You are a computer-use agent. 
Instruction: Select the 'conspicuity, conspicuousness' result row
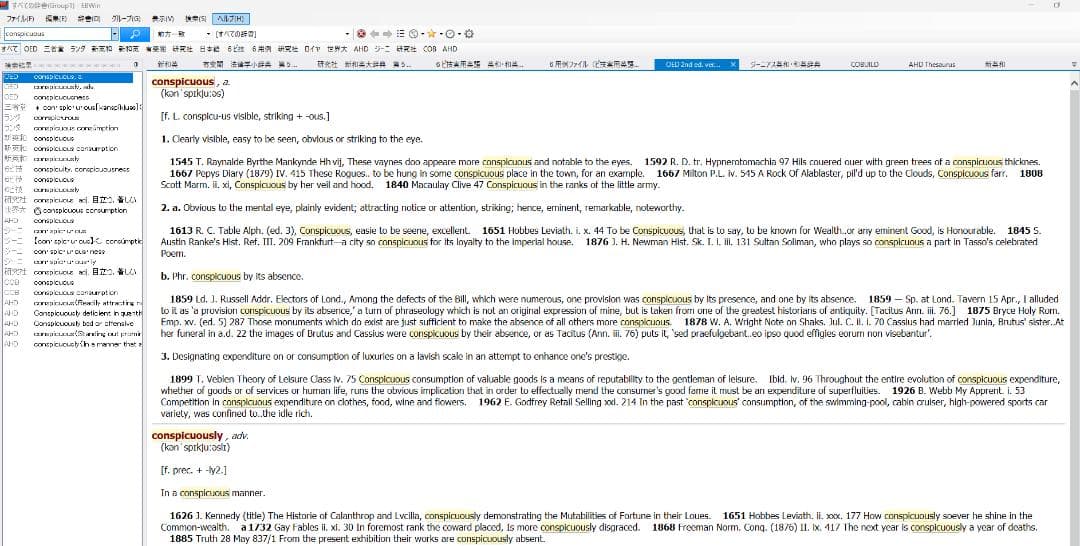coord(71,169)
